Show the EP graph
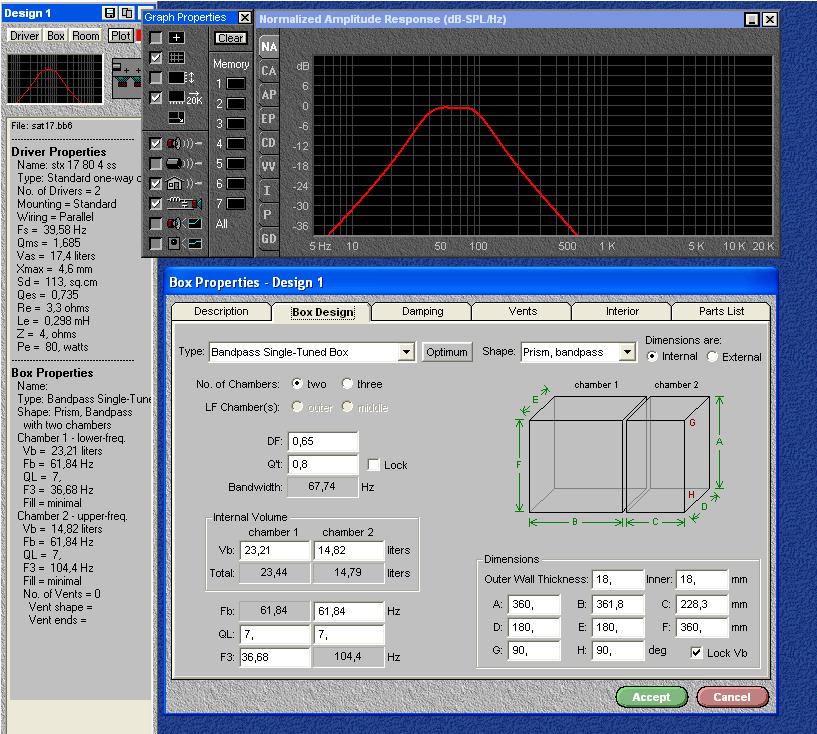The width and height of the screenshot is (817, 734). click(x=269, y=119)
